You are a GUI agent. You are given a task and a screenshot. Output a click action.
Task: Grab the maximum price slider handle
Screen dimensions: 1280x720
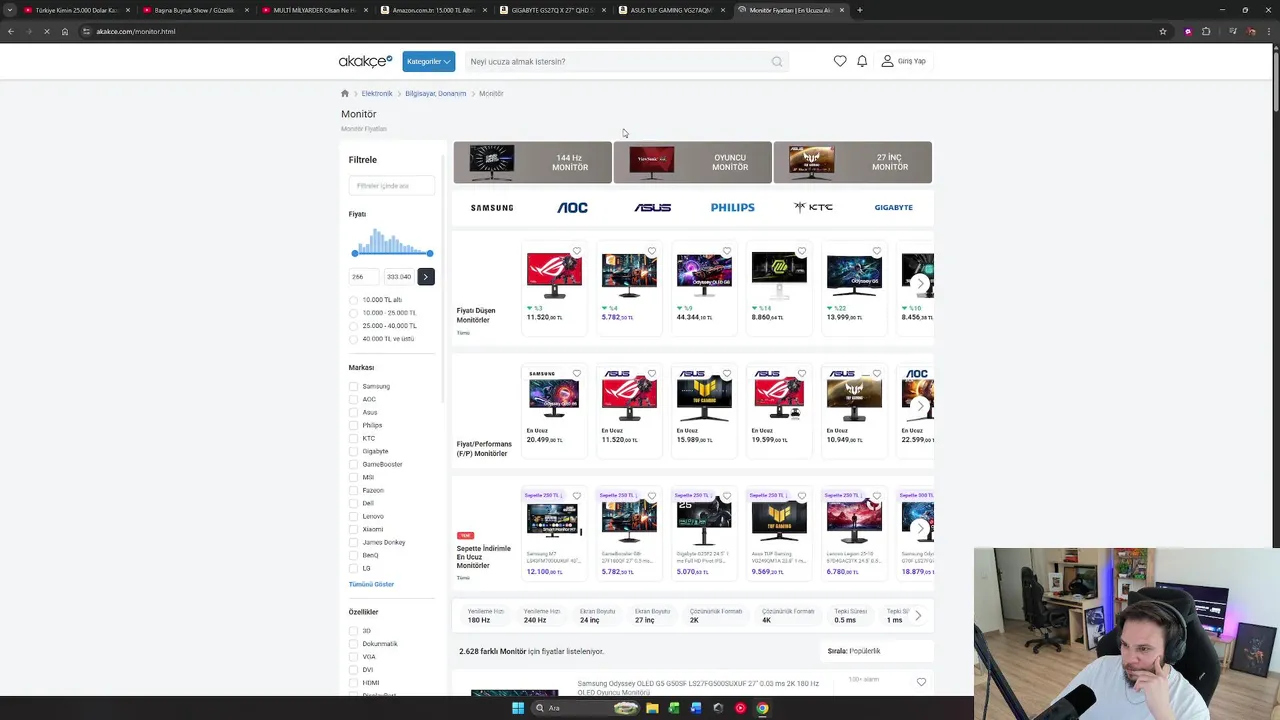[x=430, y=253]
